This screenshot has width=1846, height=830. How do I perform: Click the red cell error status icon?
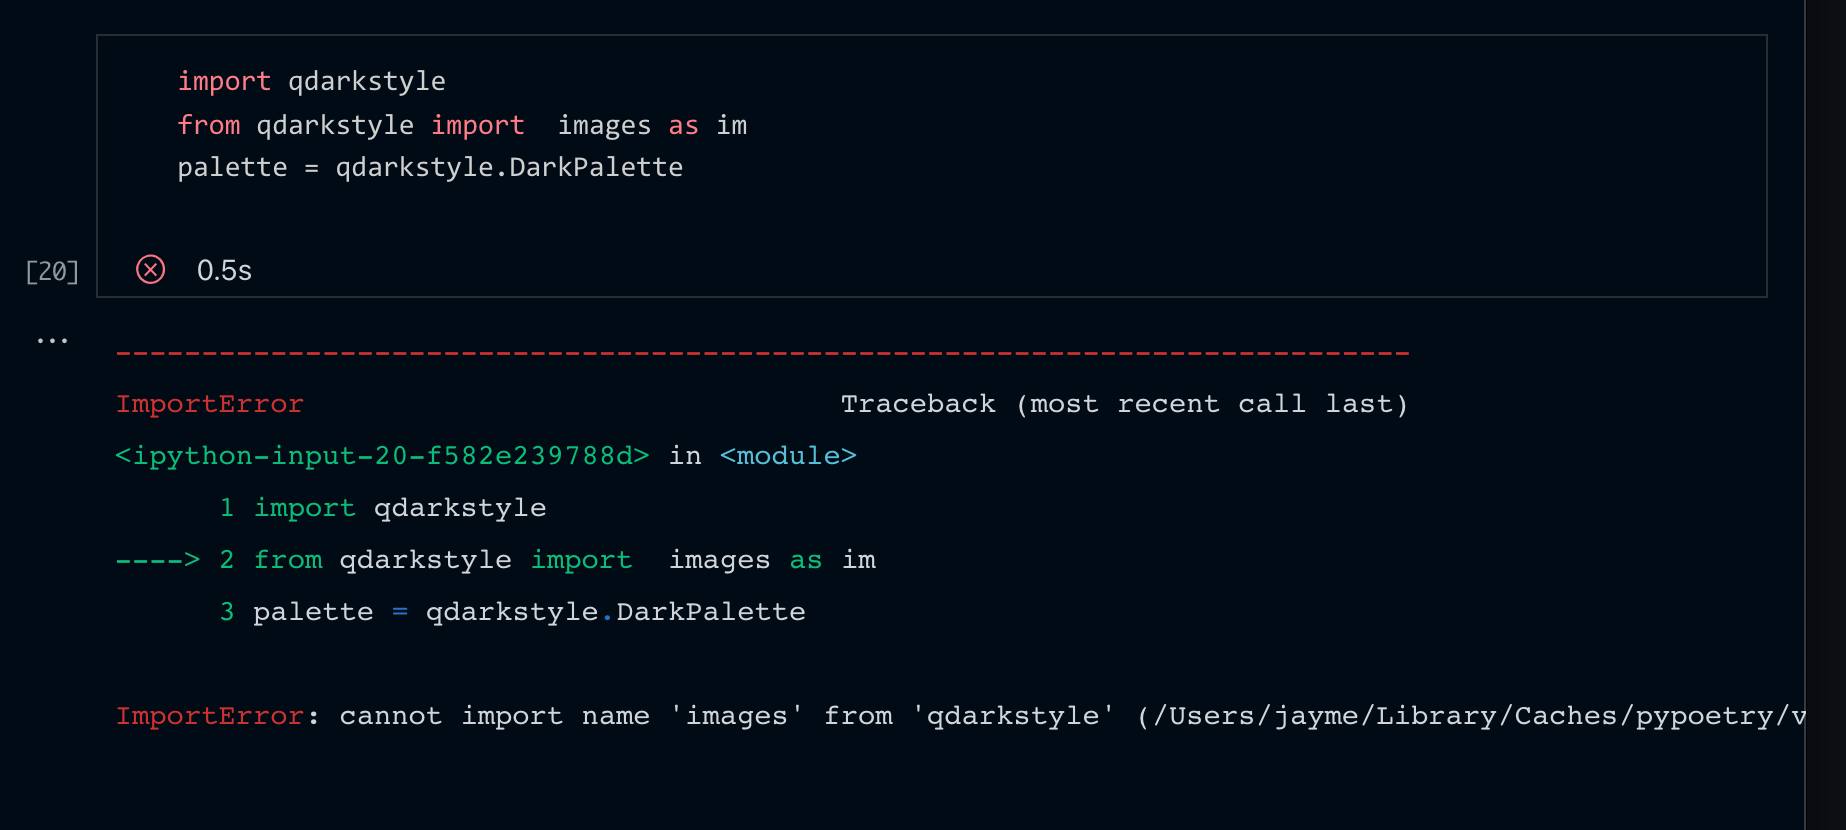coord(150,270)
